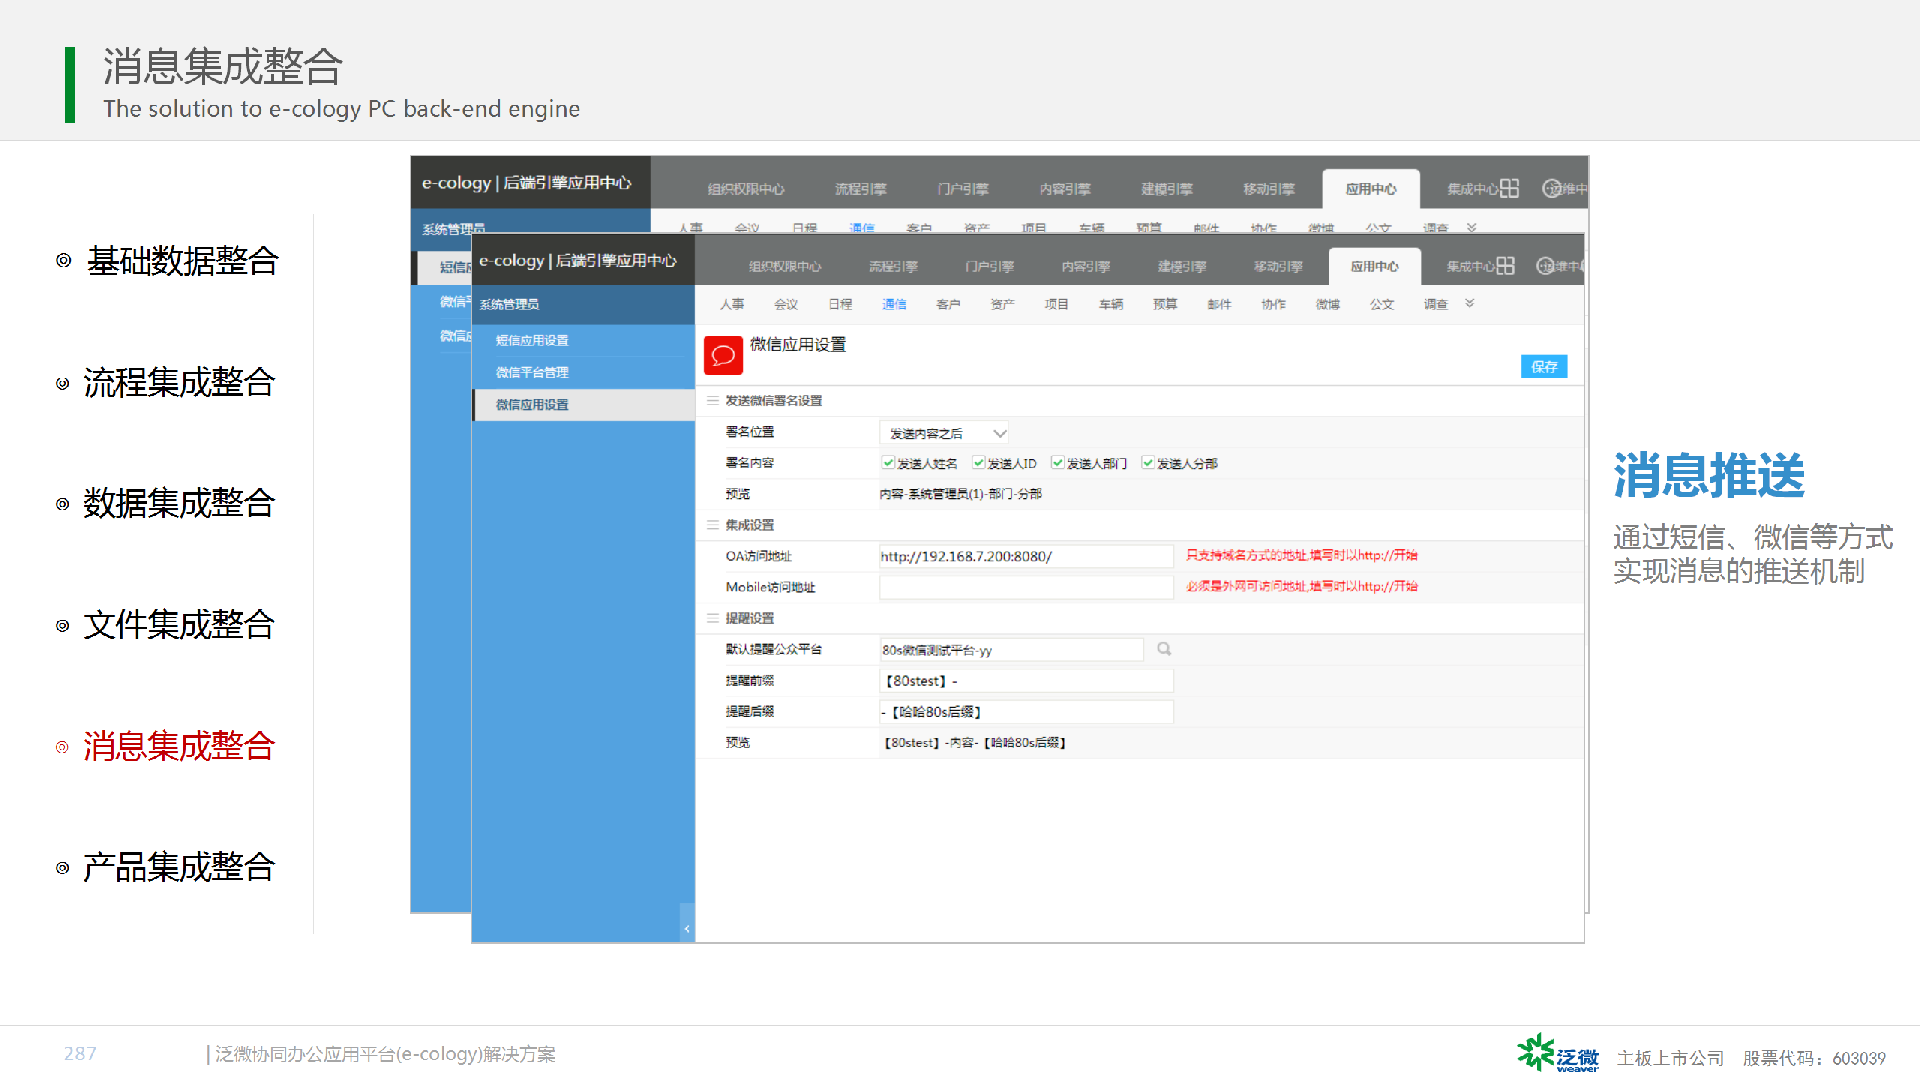This screenshot has width=1920, height=1080.
Task: Click the round 运维中心 icon in front window
Action: (1546, 266)
